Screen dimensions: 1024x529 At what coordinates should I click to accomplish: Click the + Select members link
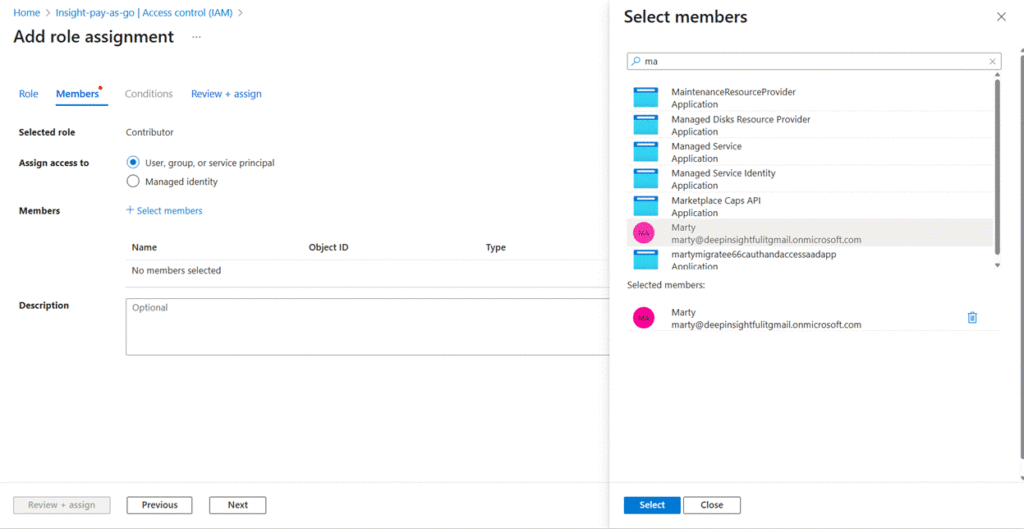pos(164,211)
